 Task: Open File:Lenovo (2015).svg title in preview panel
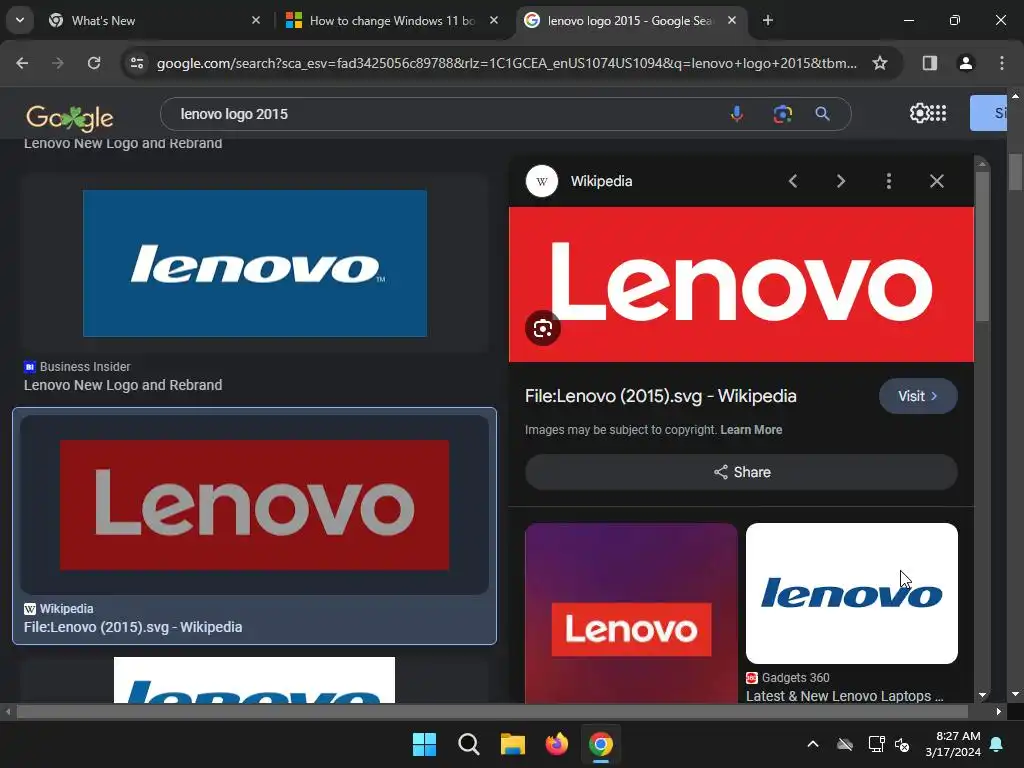click(x=660, y=396)
